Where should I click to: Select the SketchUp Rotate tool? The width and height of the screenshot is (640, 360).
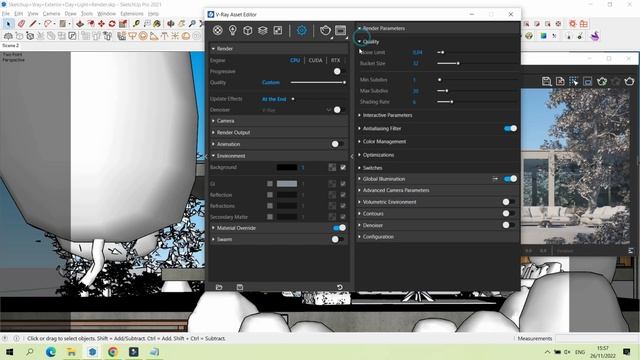tap(112, 24)
